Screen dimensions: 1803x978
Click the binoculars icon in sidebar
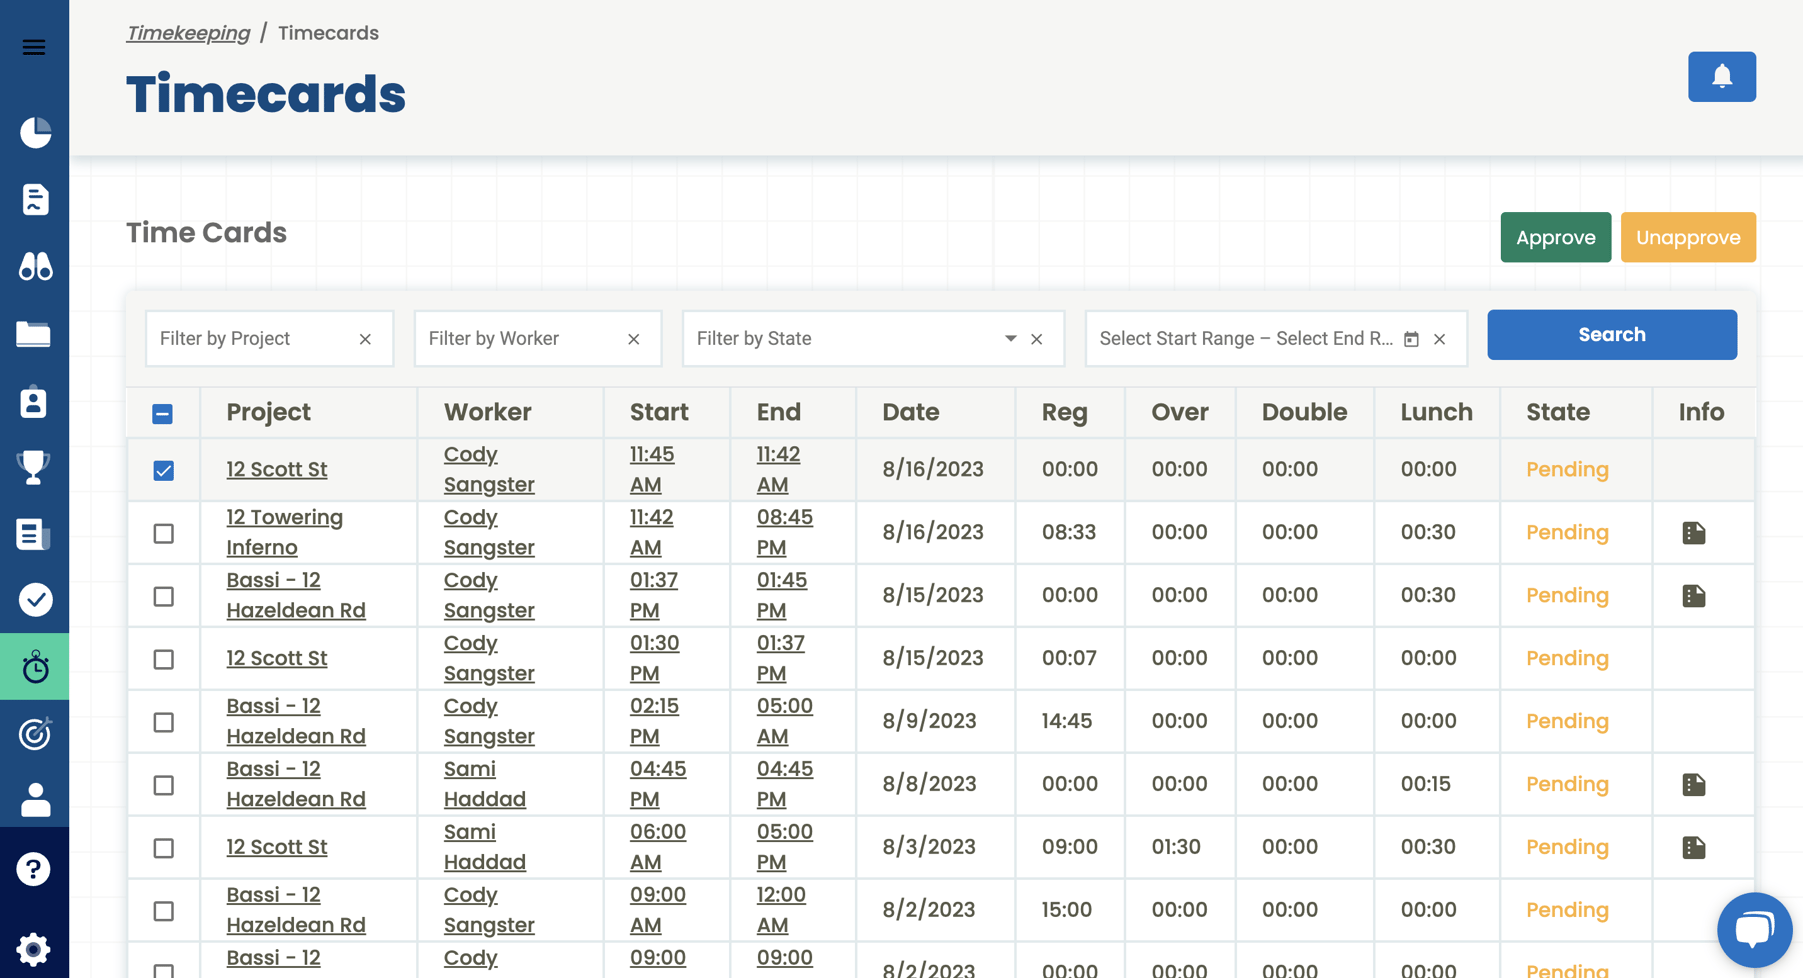(x=35, y=266)
